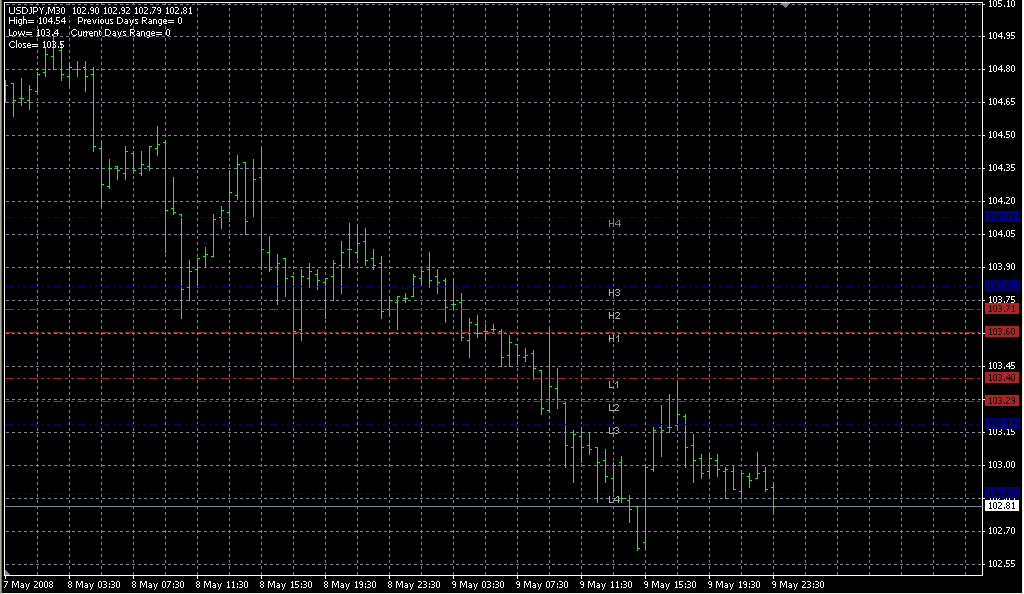Click the 104.80 price scale label
1024x594 pixels.
(1001, 69)
